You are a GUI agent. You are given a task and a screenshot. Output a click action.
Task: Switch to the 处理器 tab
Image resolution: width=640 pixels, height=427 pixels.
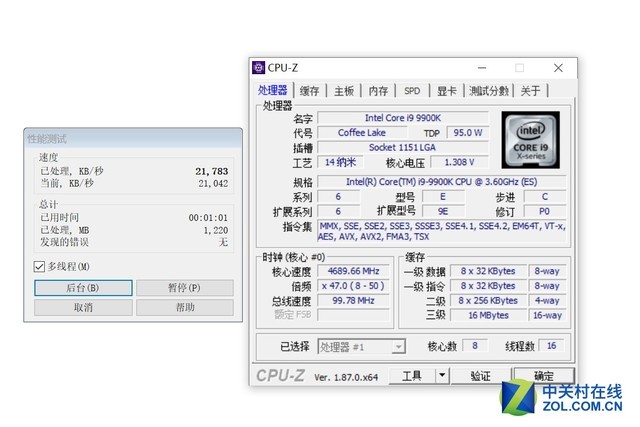pyautogui.click(x=273, y=90)
